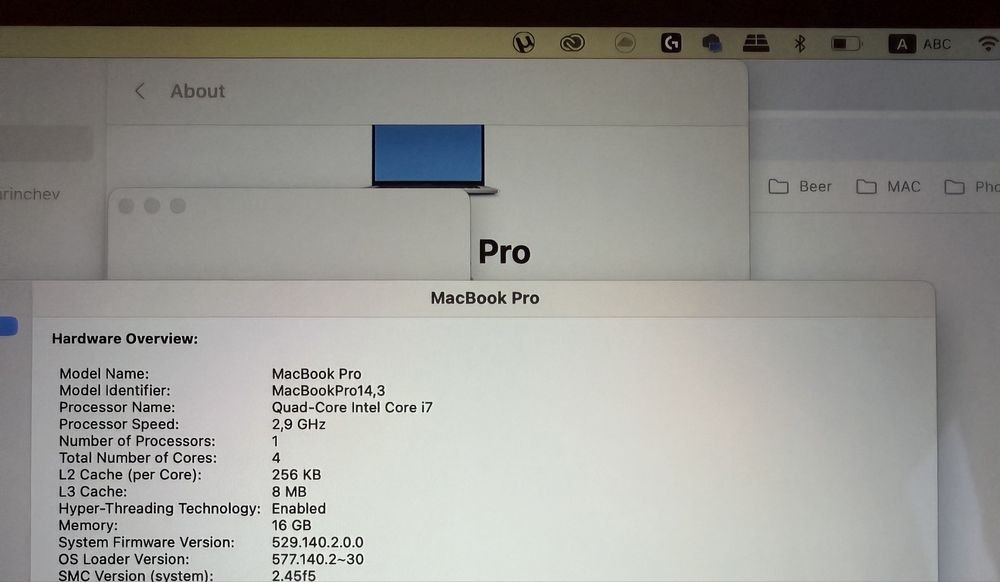Click the MacBook laptop image in About
The width and height of the screenshot is (1000, 582).
point(430,159)
